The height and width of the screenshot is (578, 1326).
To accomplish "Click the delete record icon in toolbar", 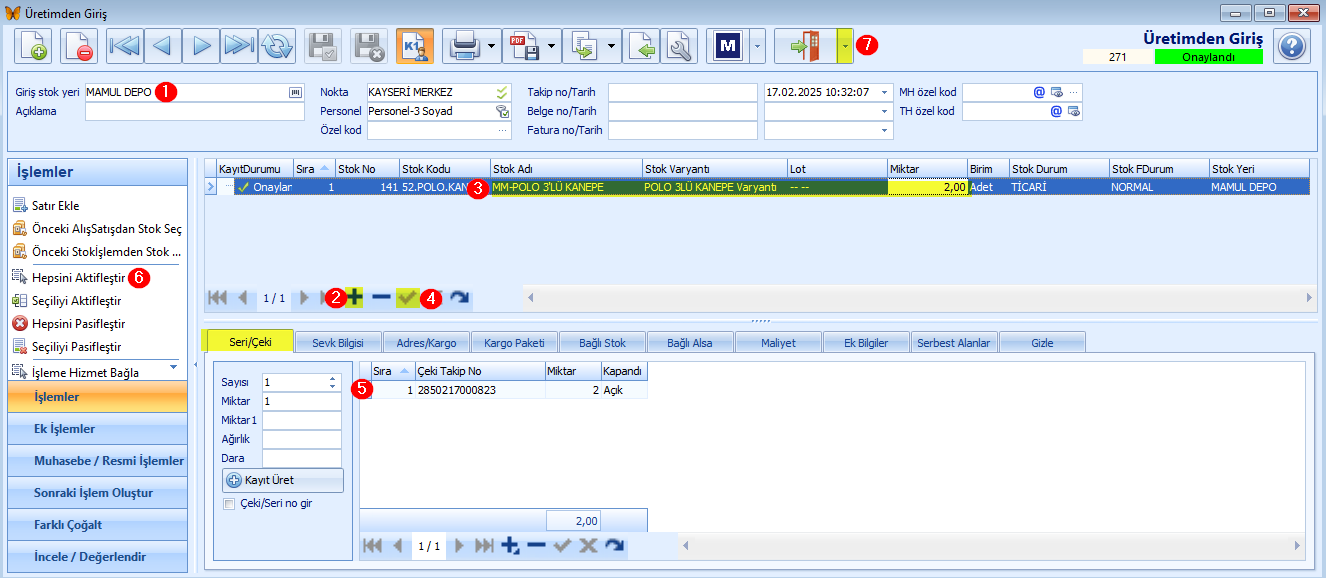I will click(78, 46).
